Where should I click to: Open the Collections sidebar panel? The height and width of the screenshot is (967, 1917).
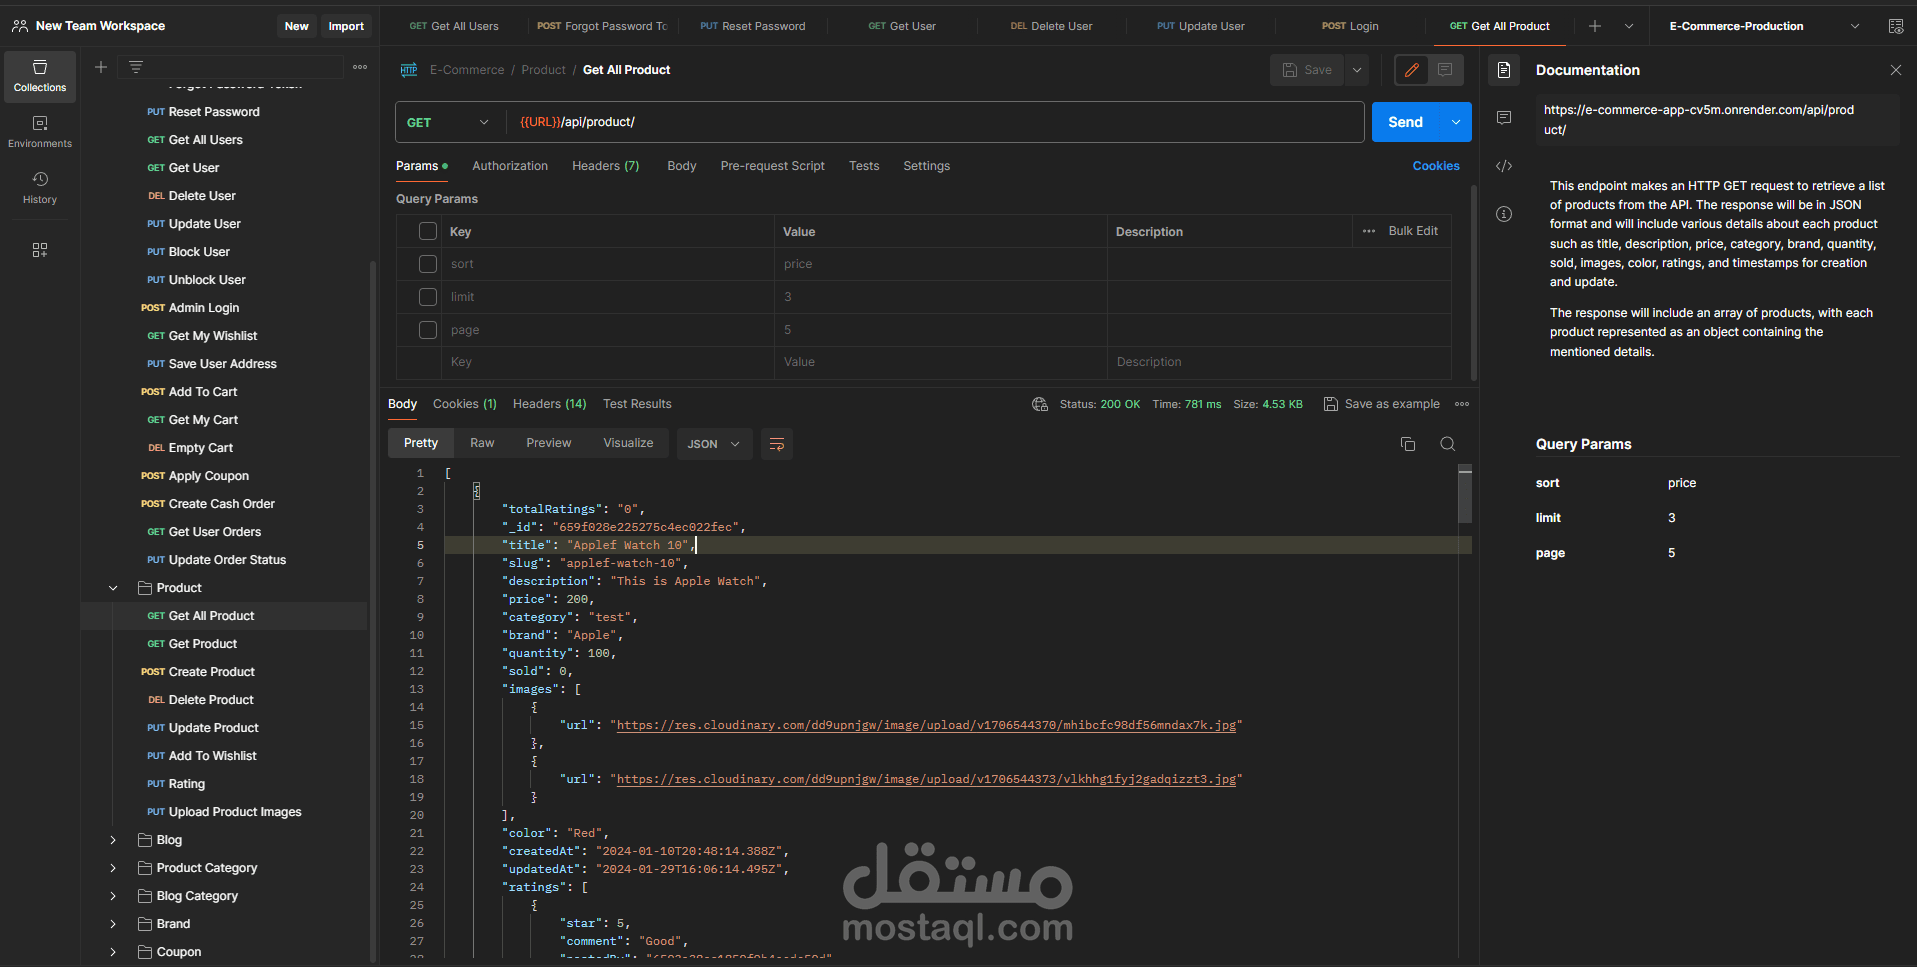40,77
